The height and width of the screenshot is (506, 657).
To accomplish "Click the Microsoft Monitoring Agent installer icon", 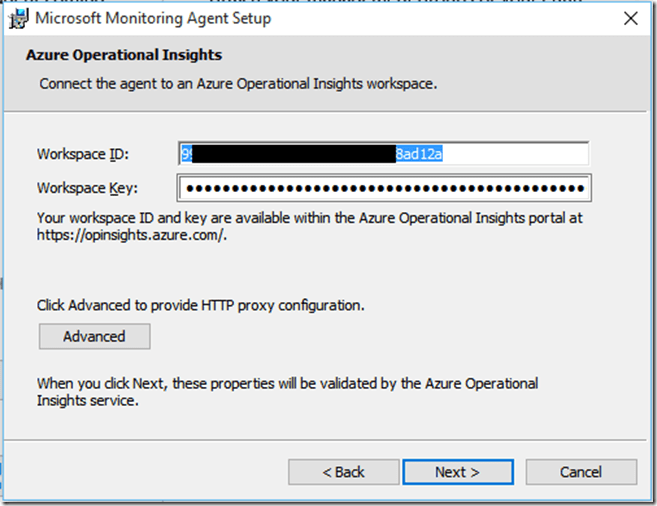I will 17,19.
